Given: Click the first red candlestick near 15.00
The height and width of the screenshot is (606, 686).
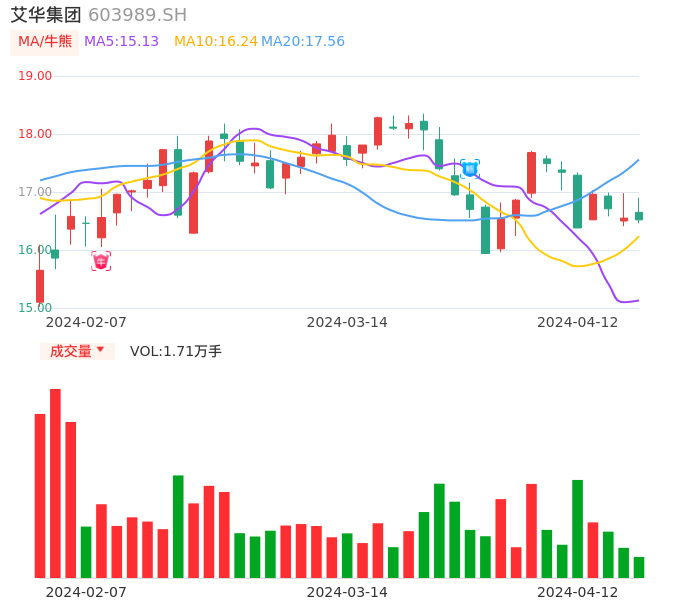Looking at the screenshot, I should tap(40, 286).
